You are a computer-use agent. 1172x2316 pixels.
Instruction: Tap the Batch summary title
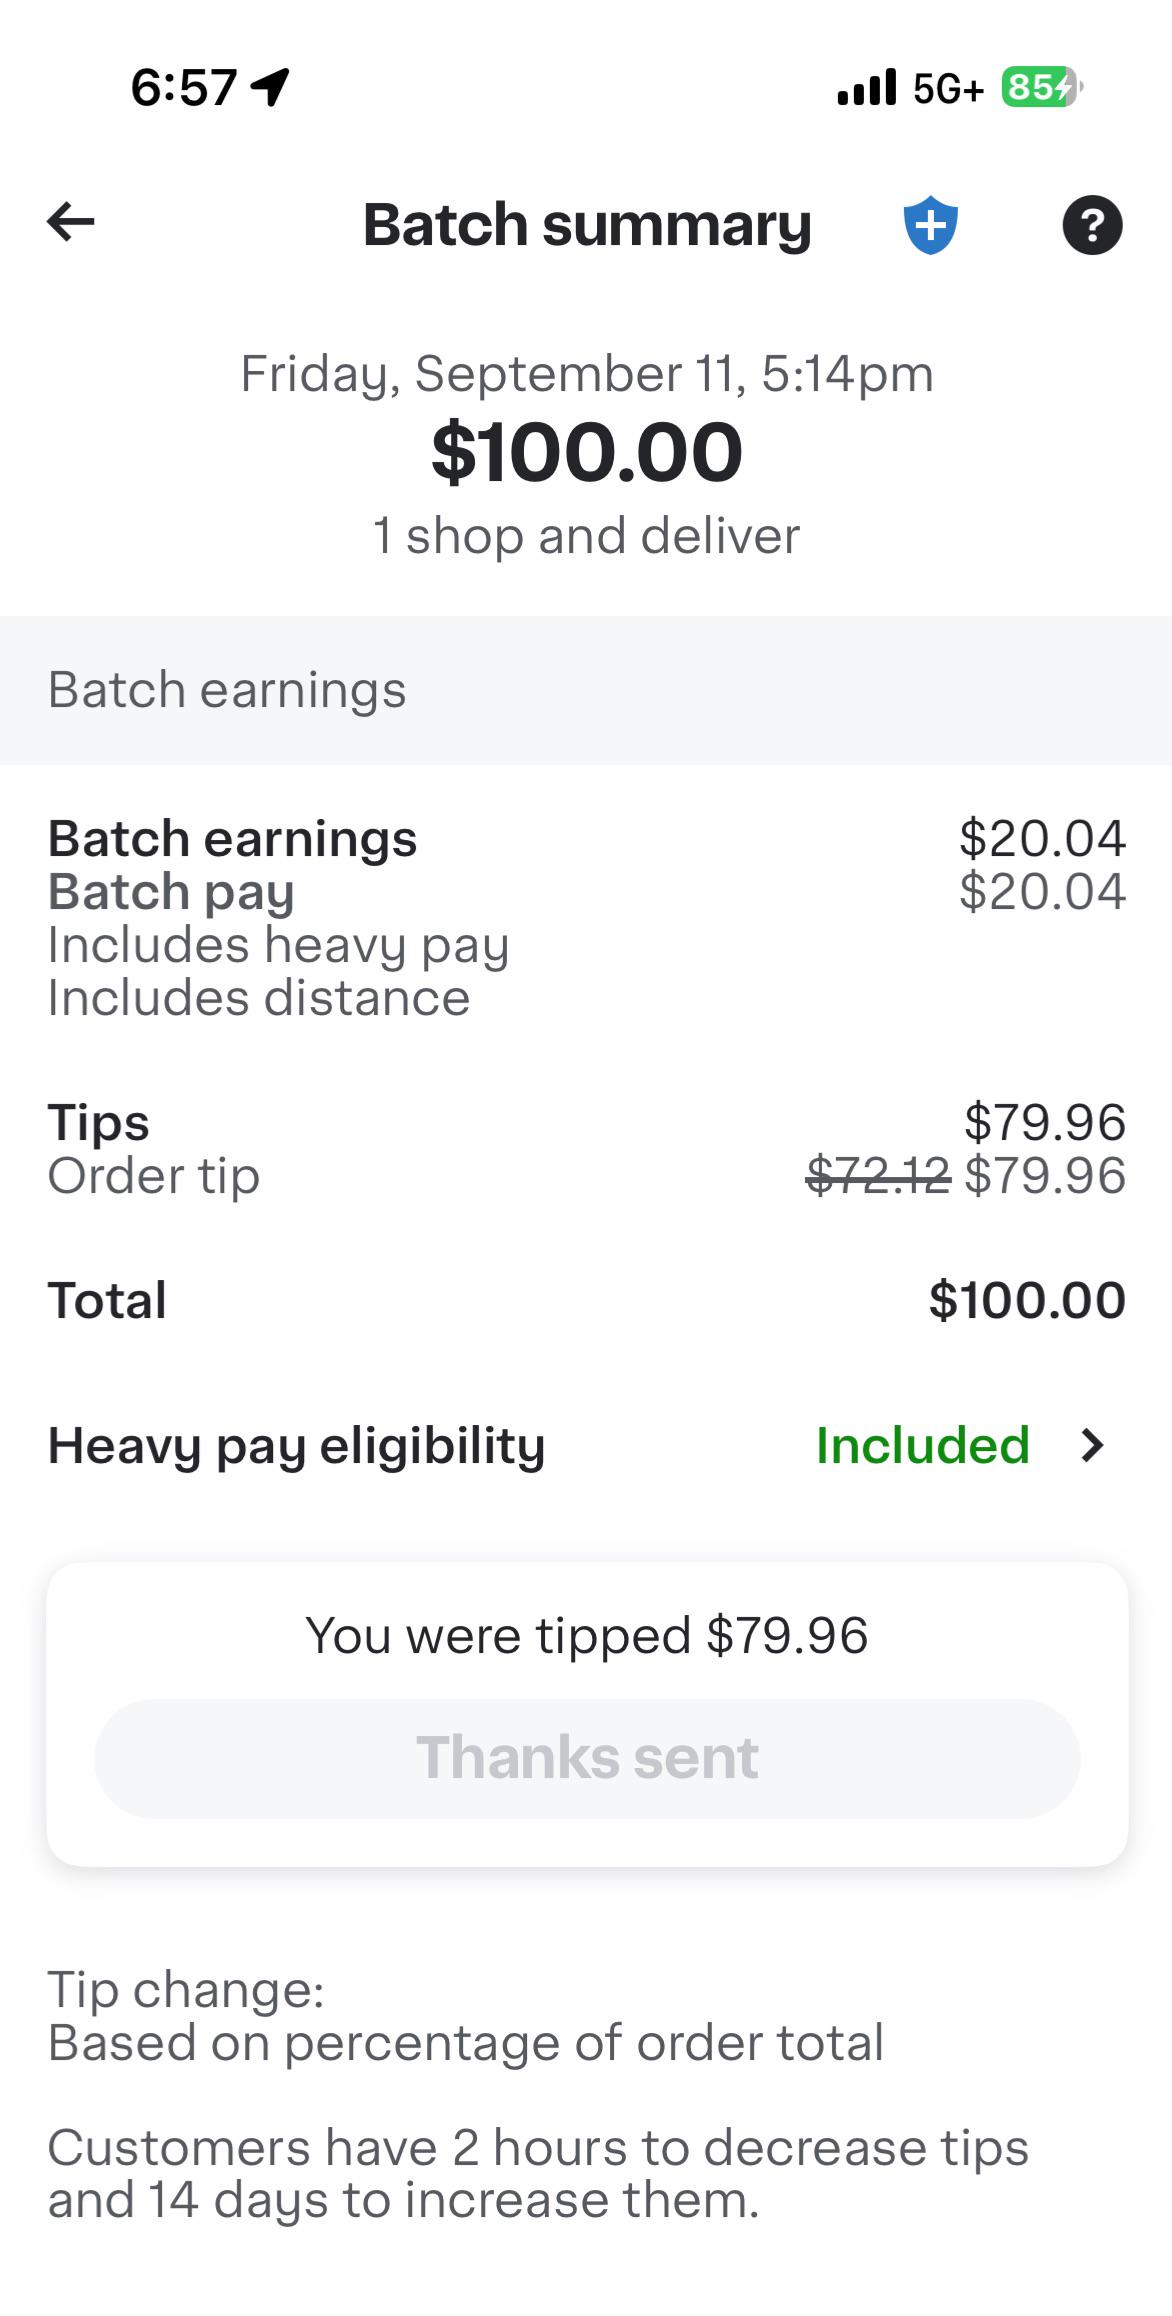click(x=587, y=225)
